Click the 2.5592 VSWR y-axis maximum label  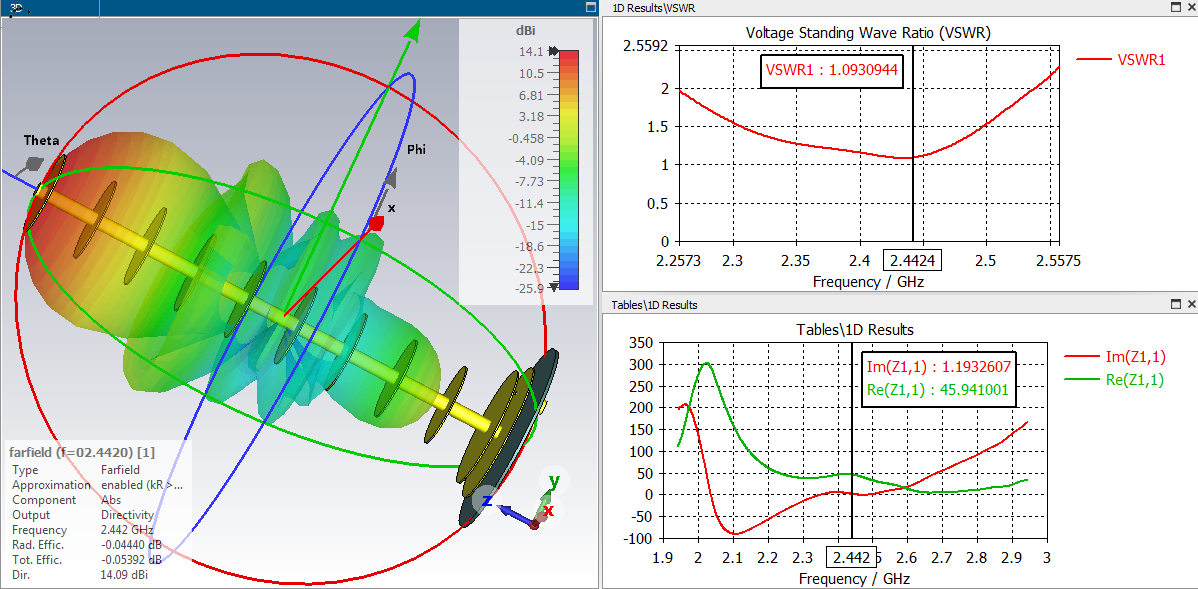646,46
